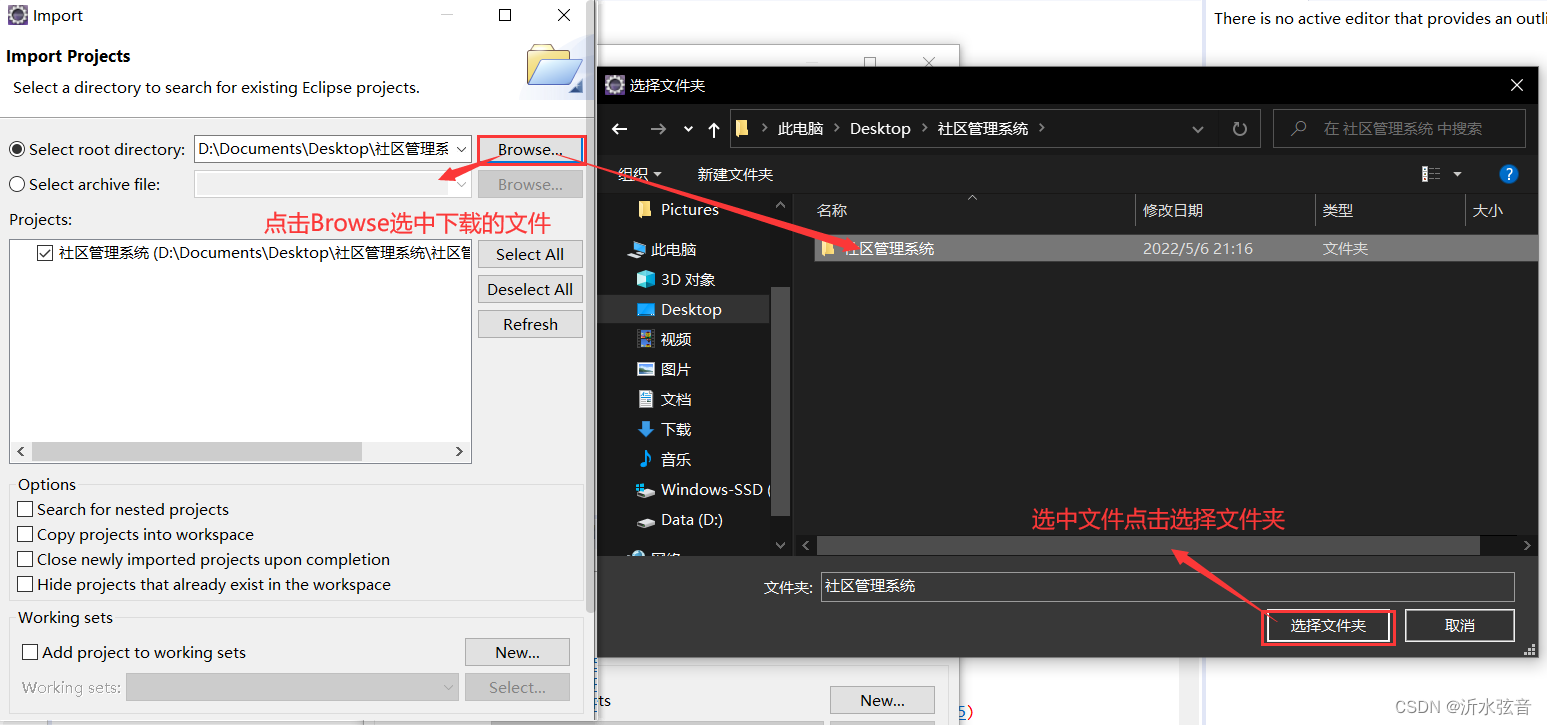The image size is (1547, 725).
Task: Expand chevron after Desktop breadcrumb
Action: (924, 128)
